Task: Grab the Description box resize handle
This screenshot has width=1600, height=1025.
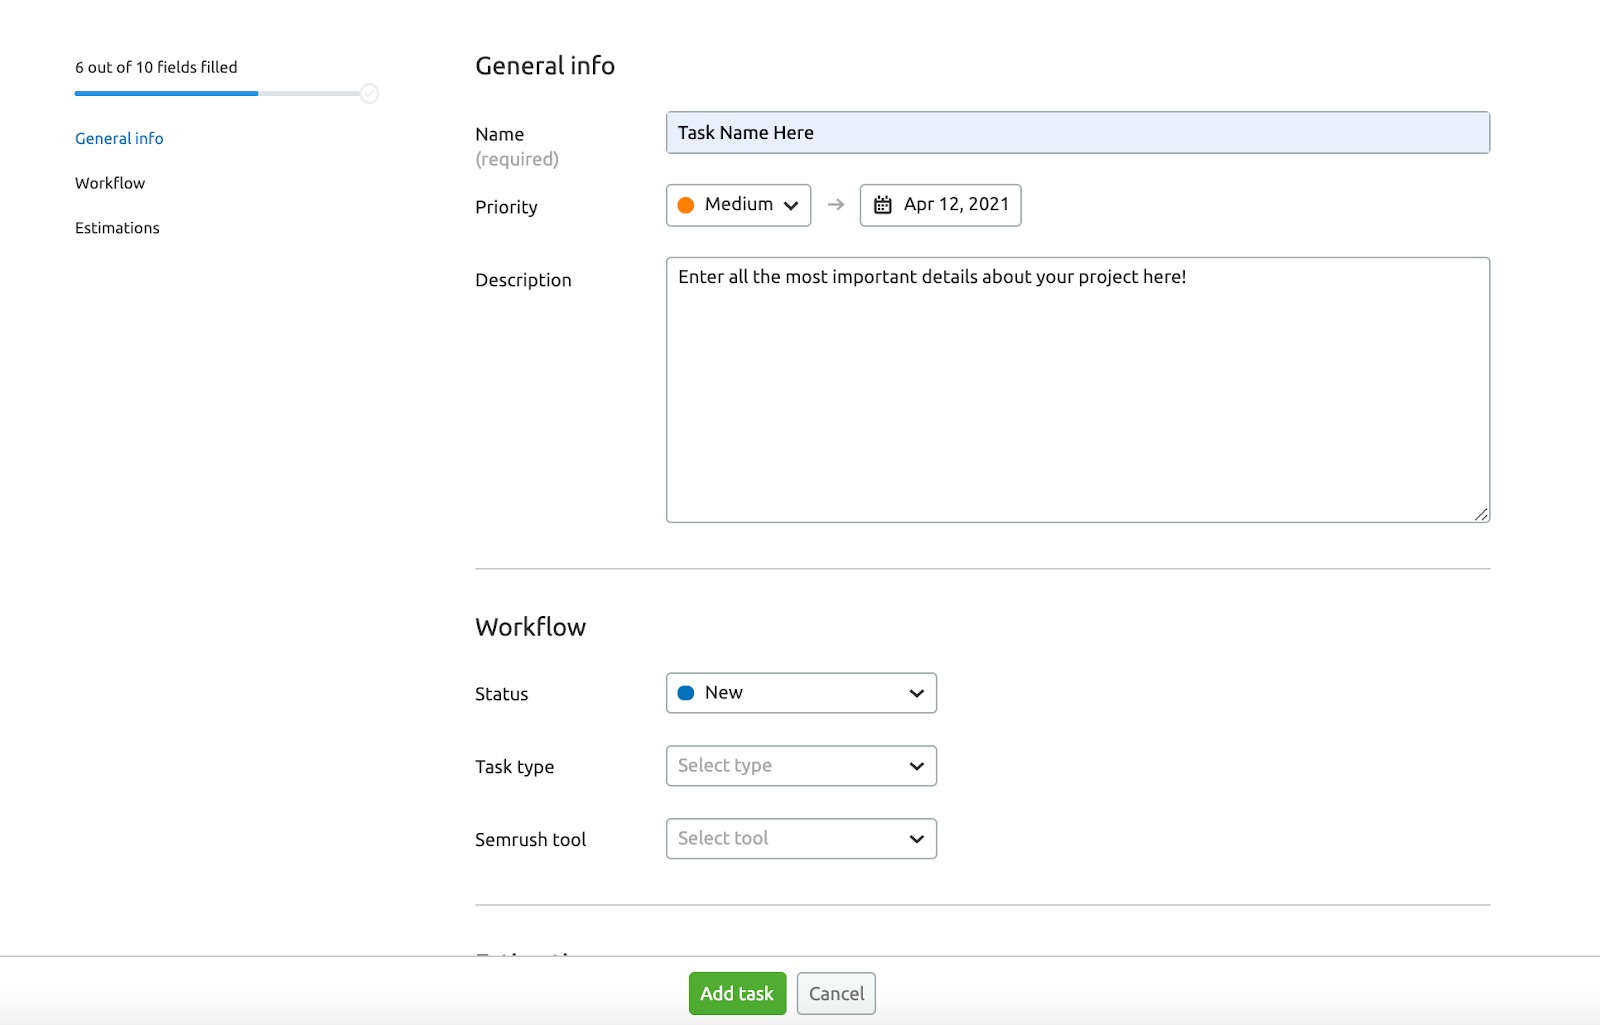Action: (1481, 514)
